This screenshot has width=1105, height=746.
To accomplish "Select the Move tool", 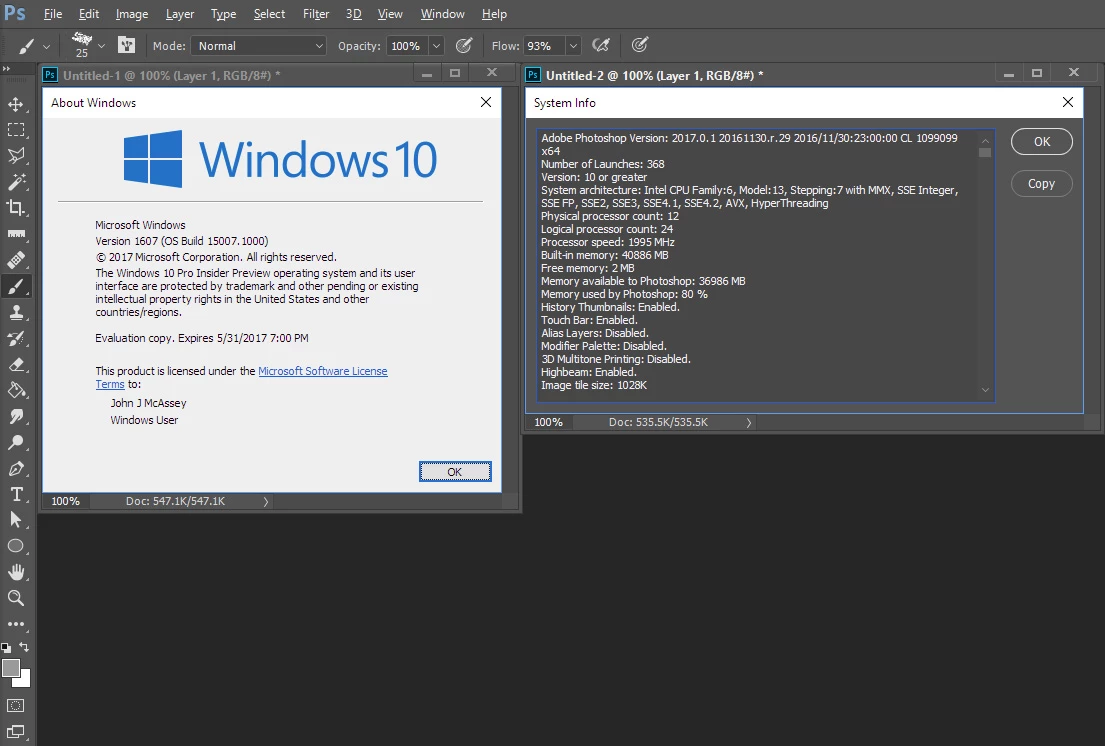I will click(16, 104).
